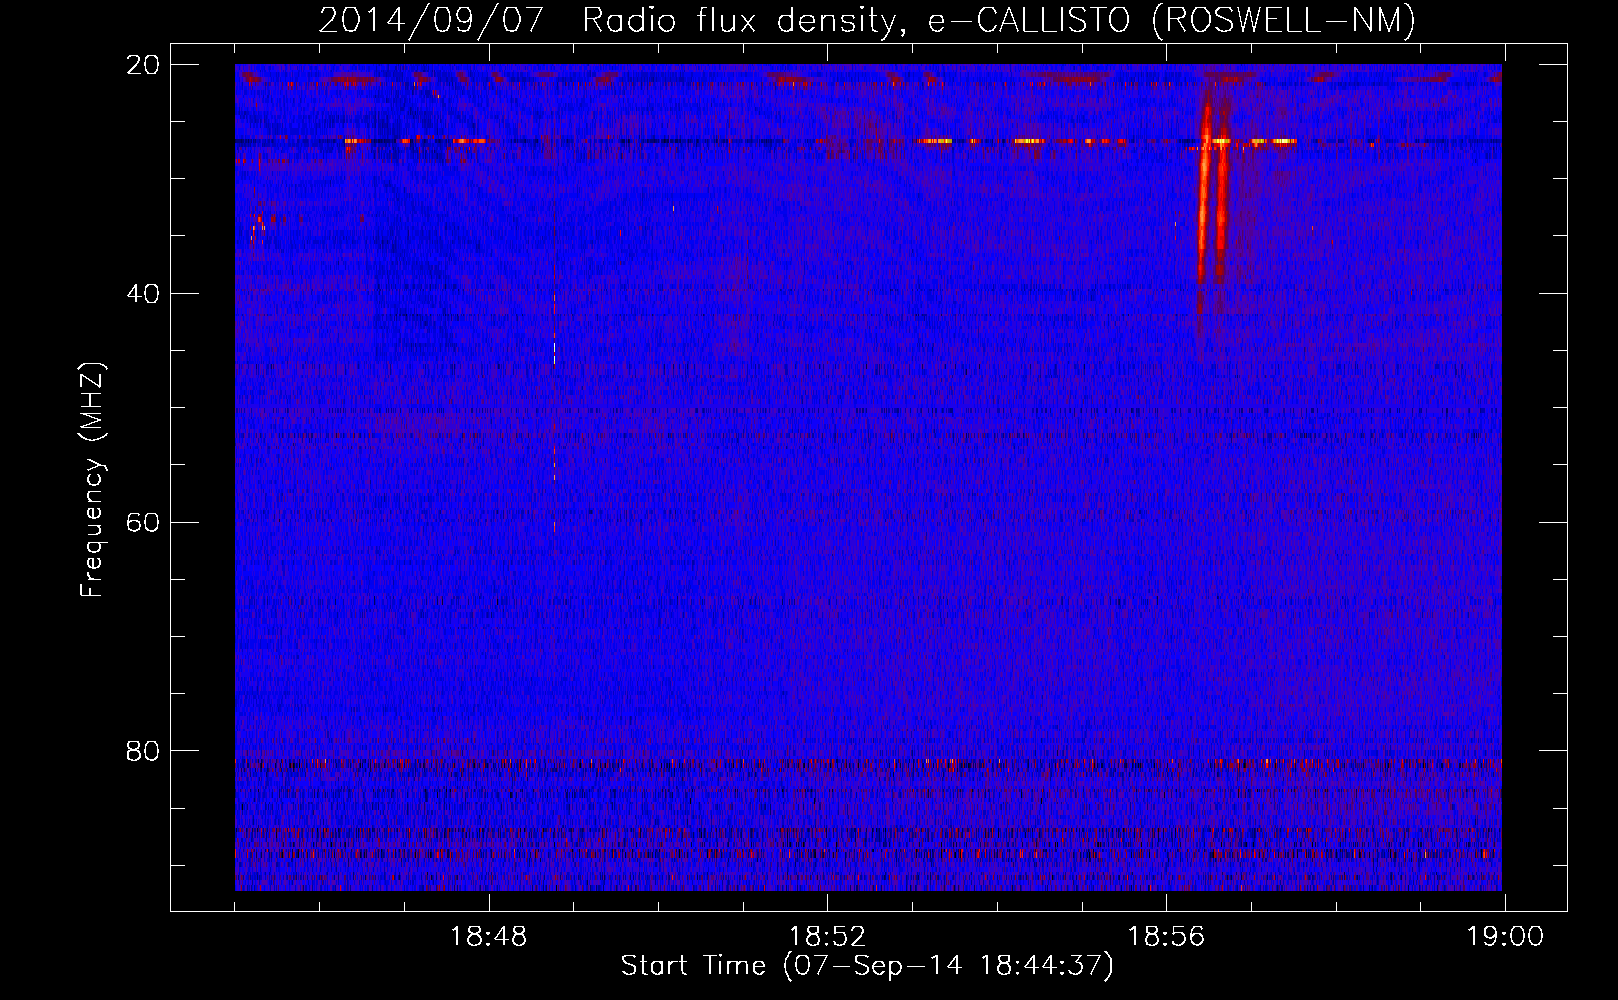Click the "Frequency (MHZ)" y-axis label
The height and width of the screenshot is (1000, 1618).
92,480
